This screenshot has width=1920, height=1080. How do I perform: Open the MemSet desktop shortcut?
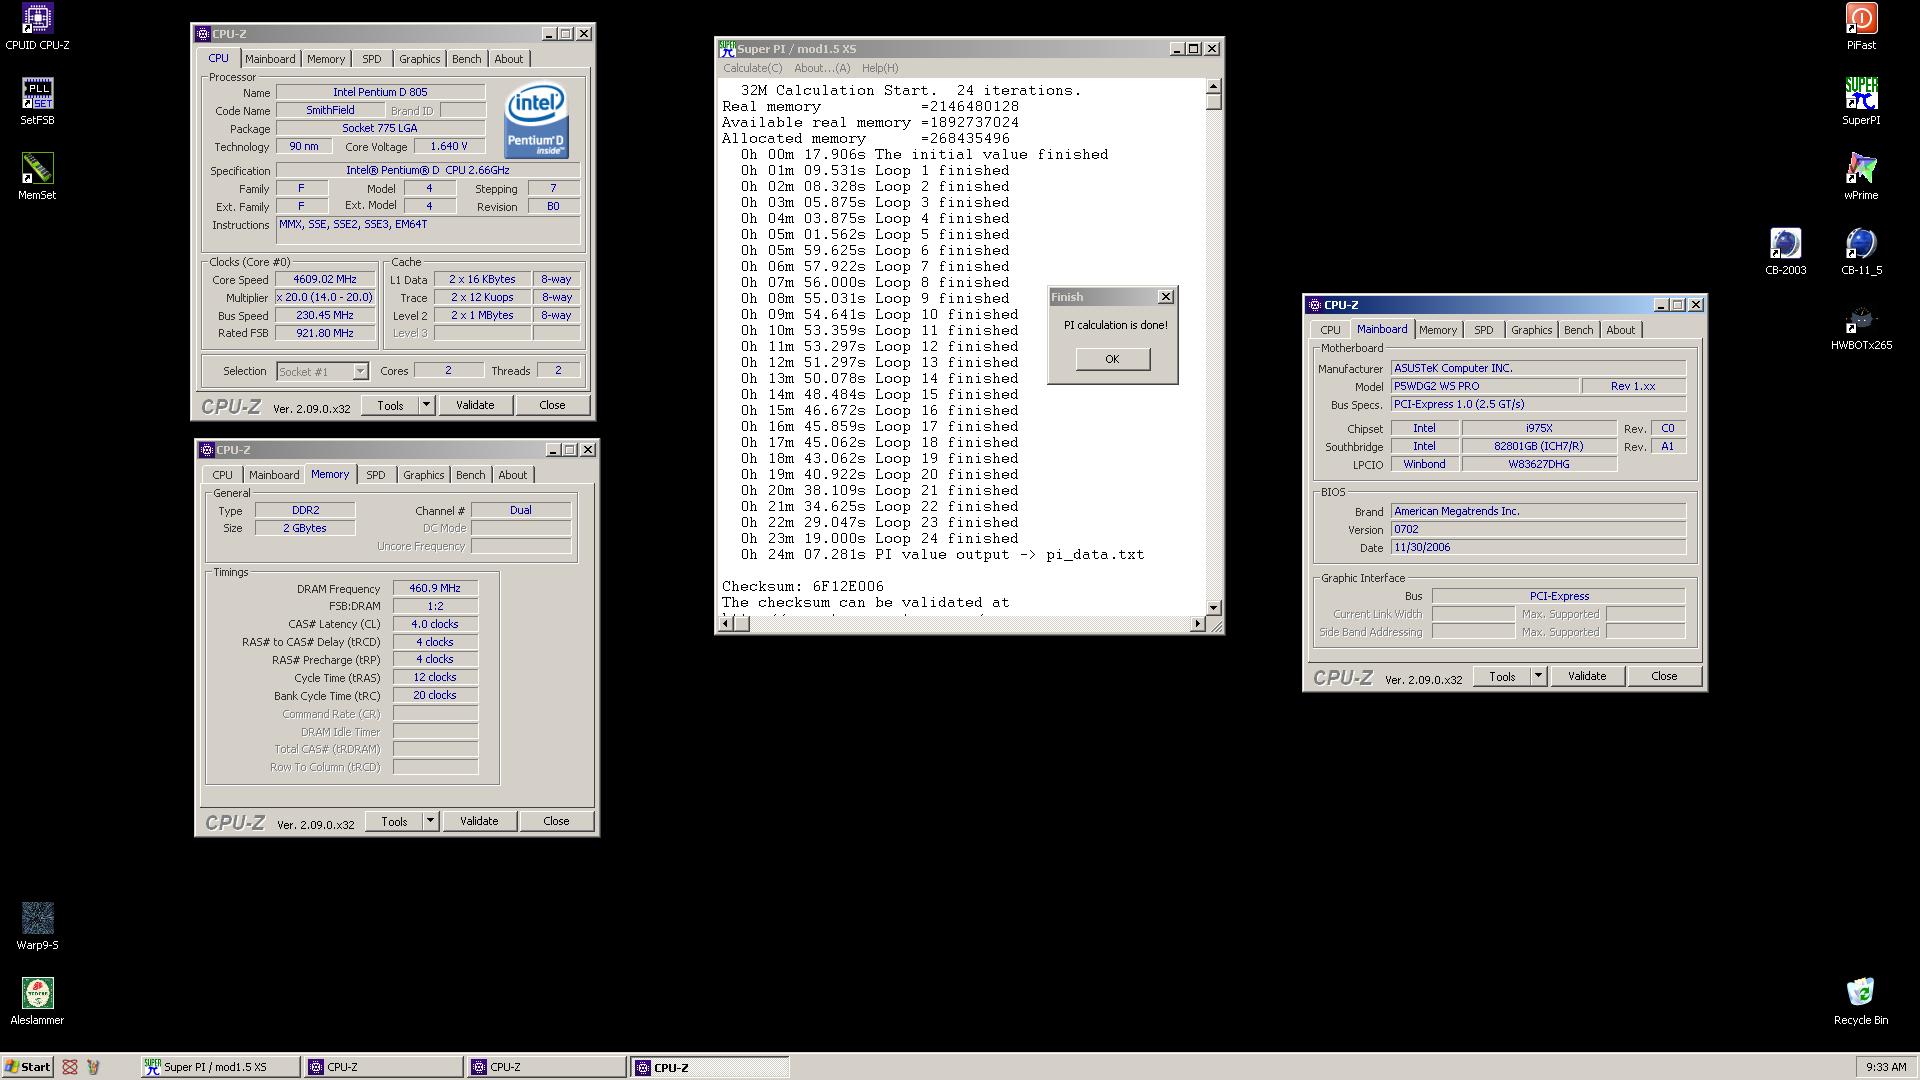tap(37, 177)
